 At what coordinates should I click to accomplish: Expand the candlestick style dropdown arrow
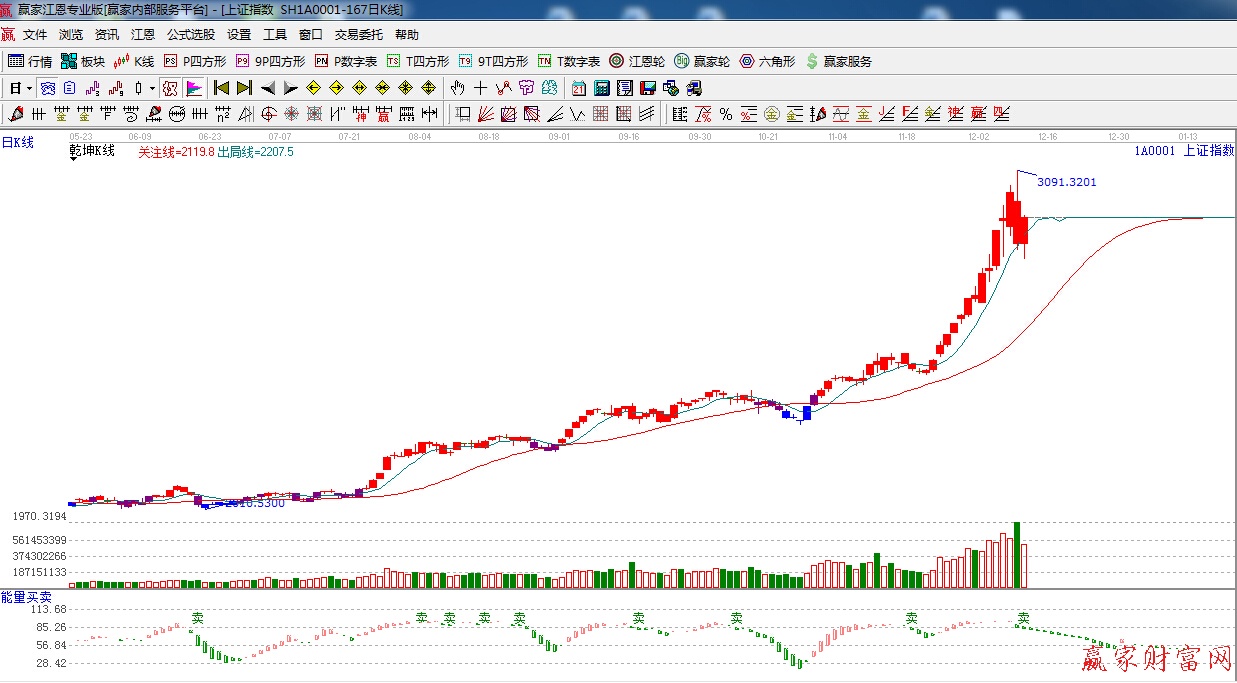pos(152,88)
